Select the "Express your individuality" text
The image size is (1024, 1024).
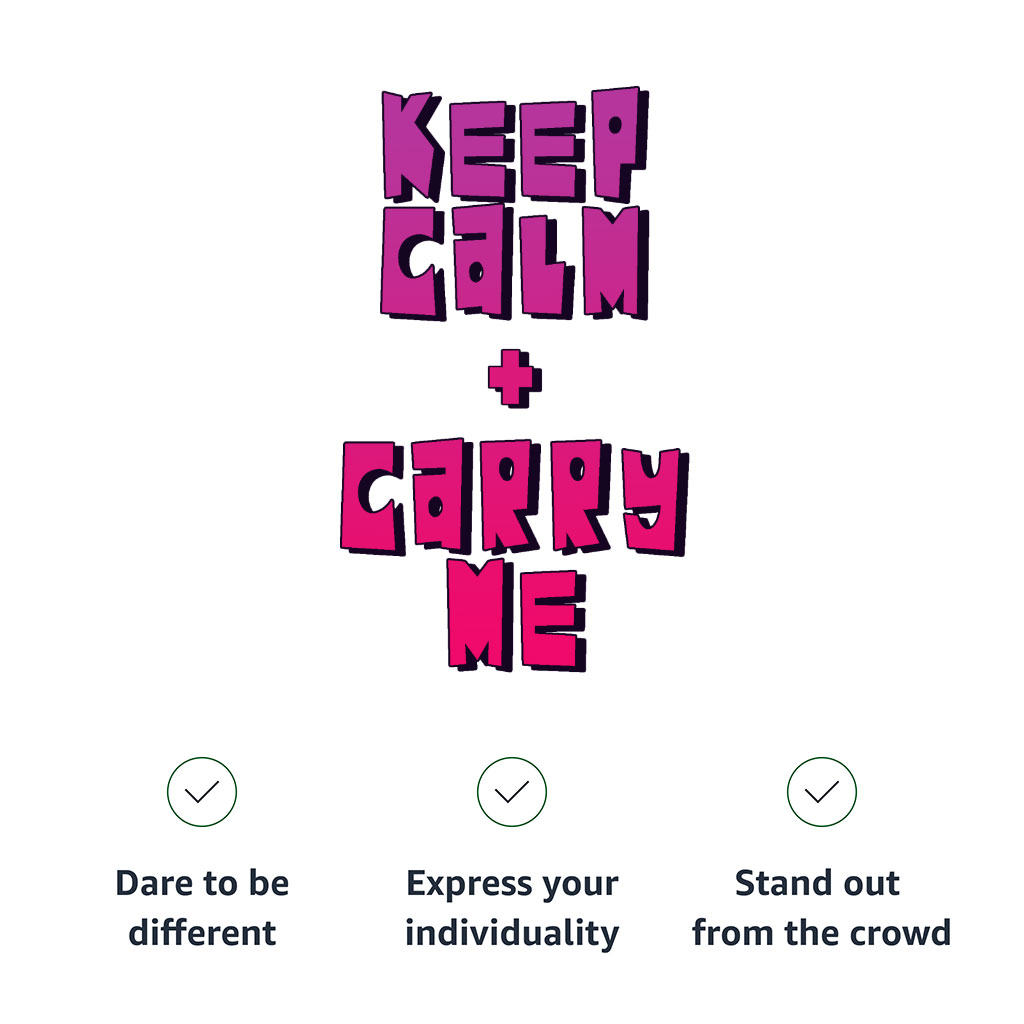click(x=512, y=908)
